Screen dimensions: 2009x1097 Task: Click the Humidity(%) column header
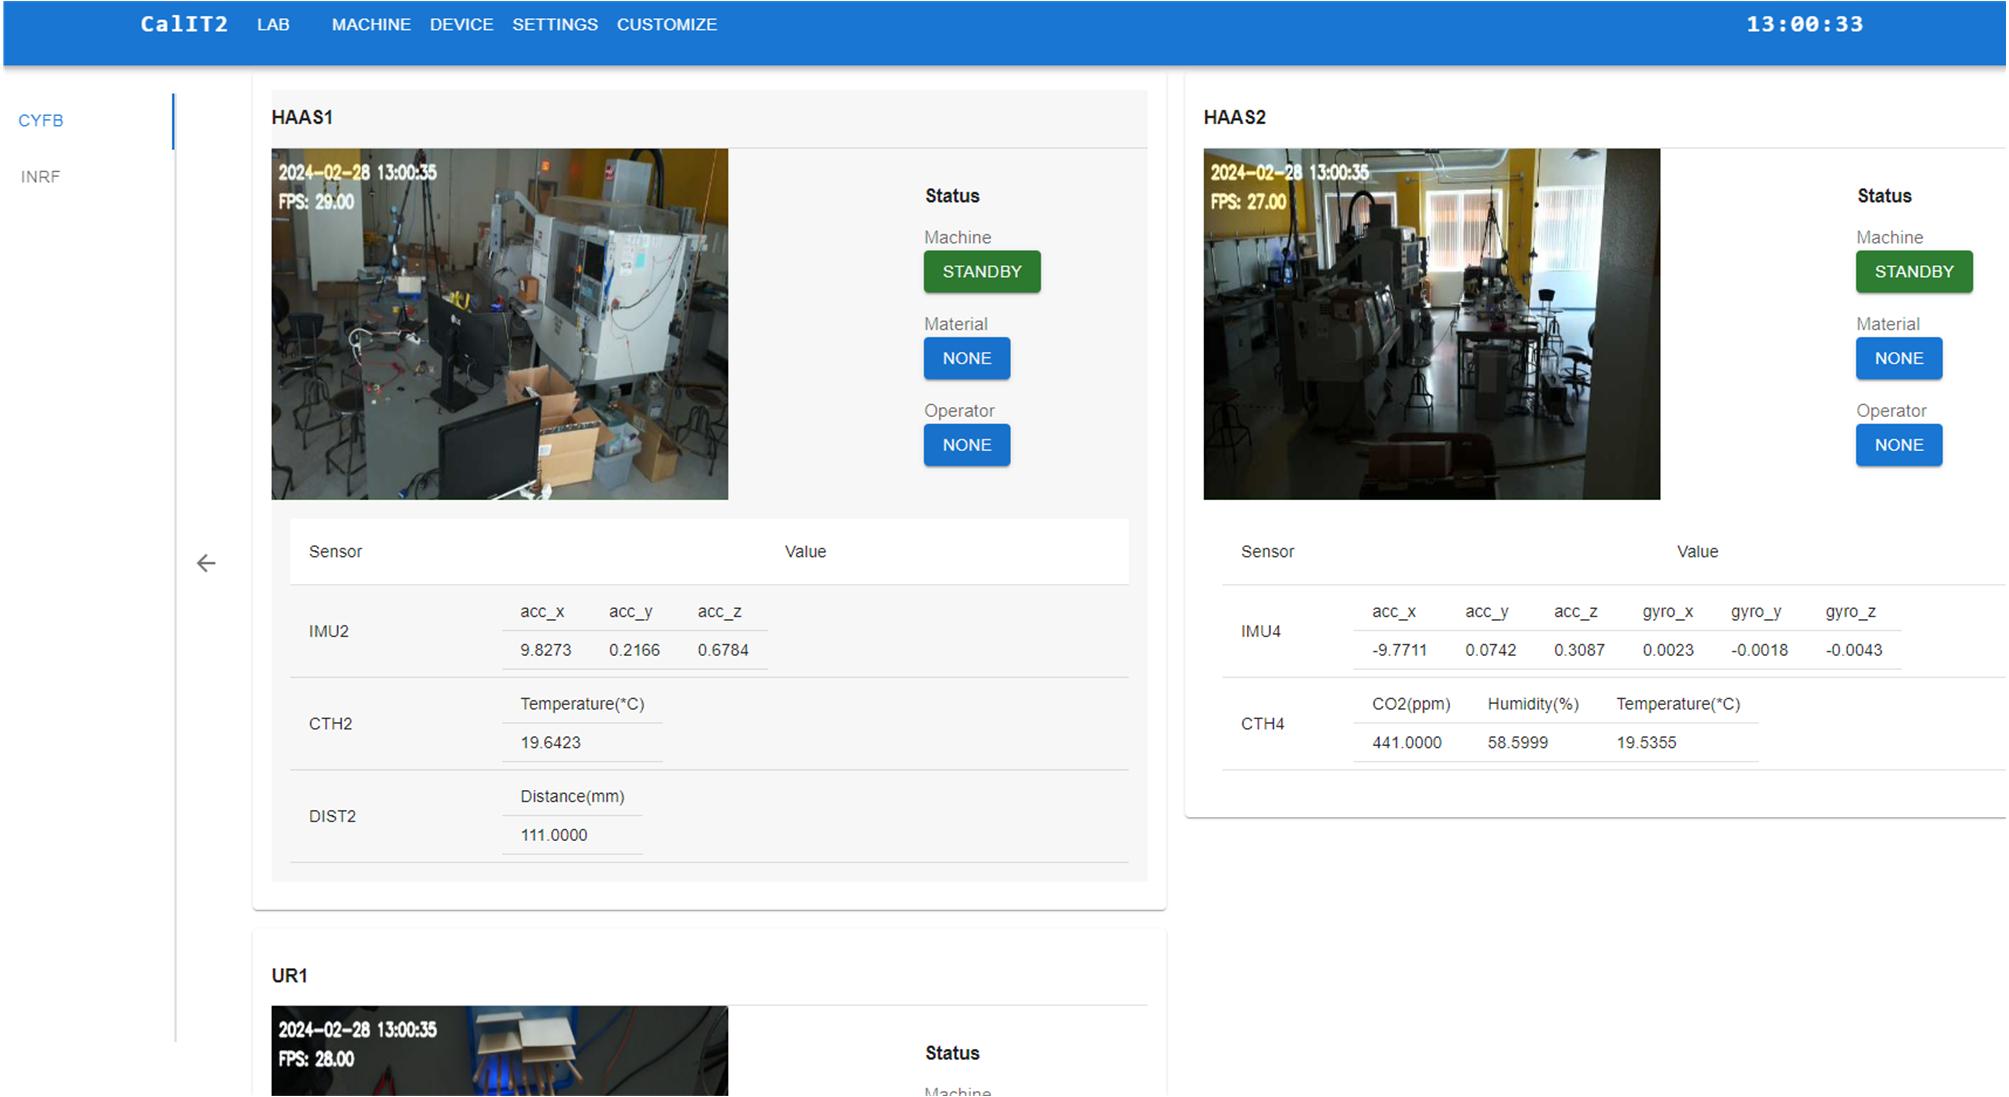(1533, 705)
